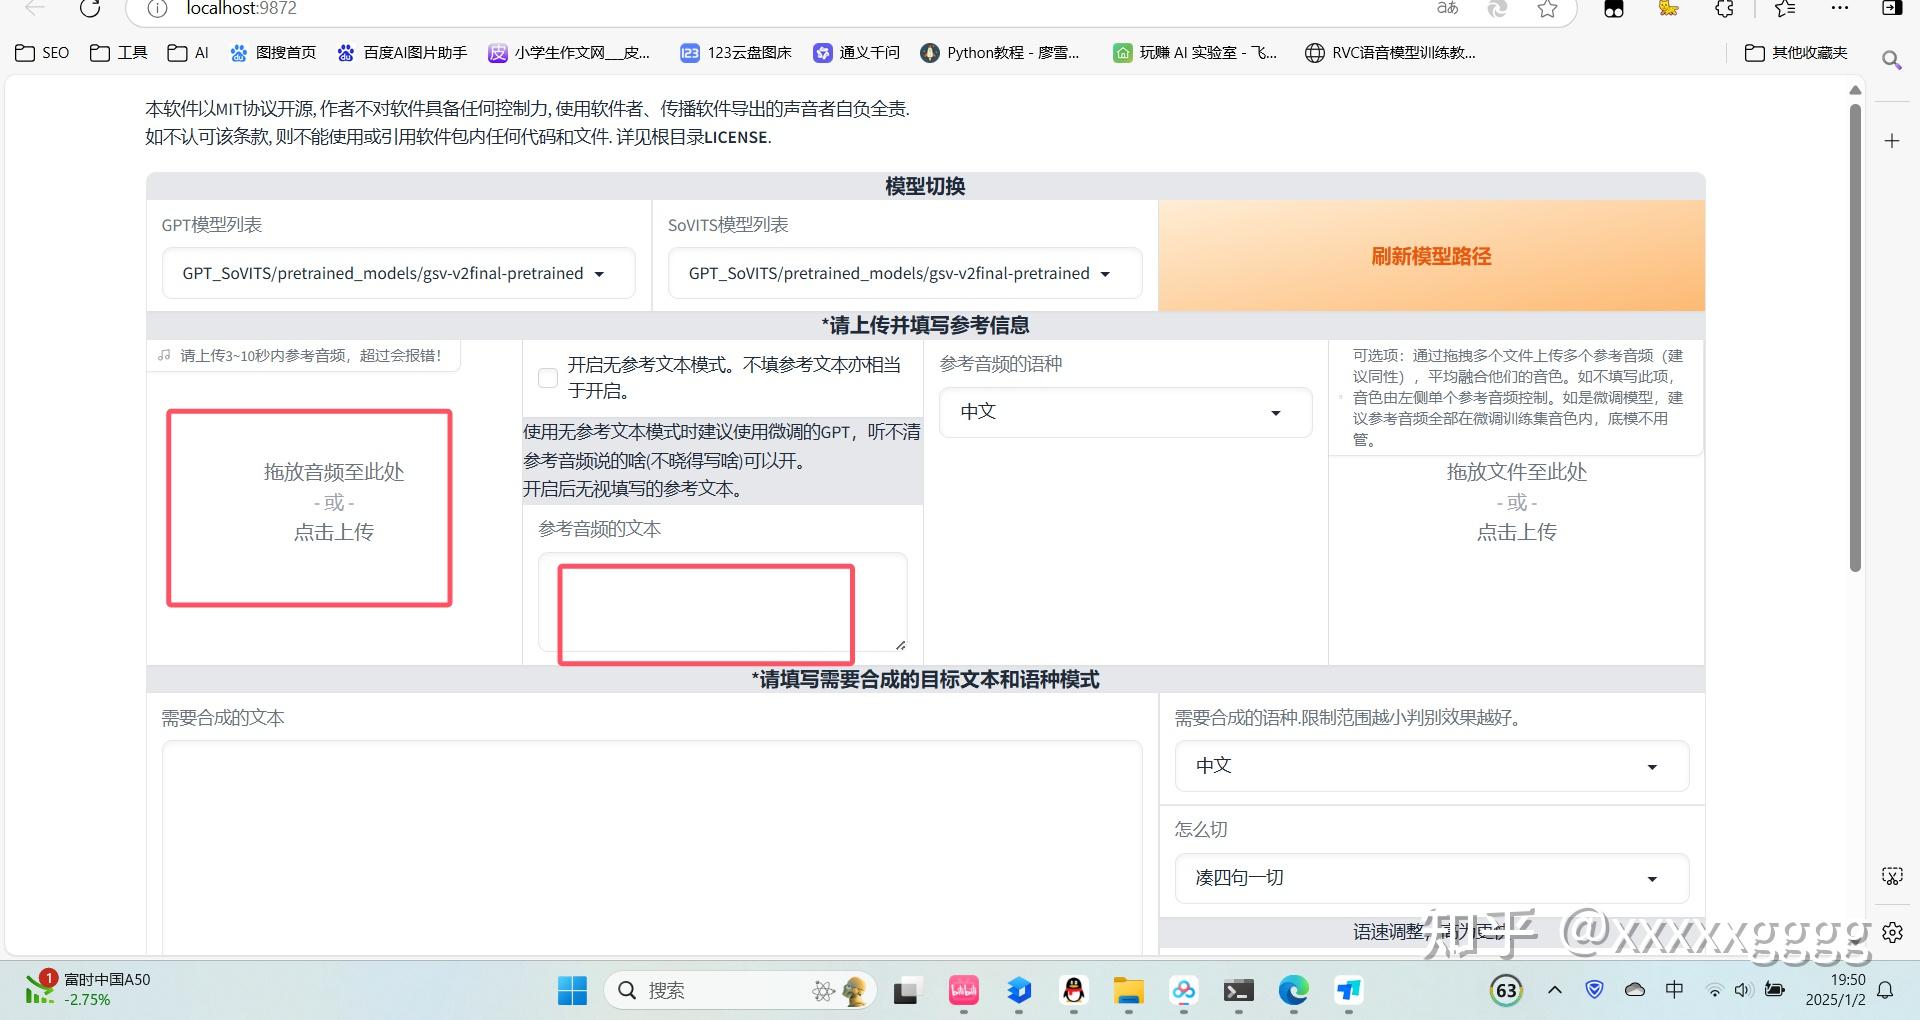Open File Explorer from the taskbar
This screenshot has width=1920, height=1020.
coord(1129,991)
